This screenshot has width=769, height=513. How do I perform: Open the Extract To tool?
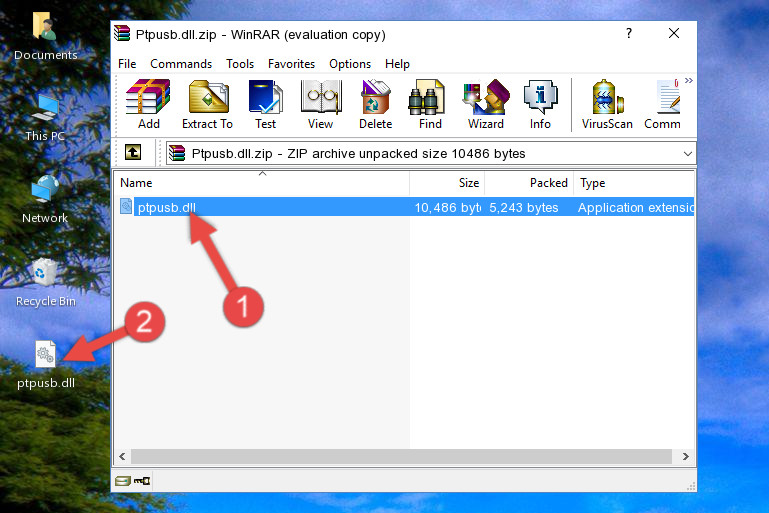[207, 104]
